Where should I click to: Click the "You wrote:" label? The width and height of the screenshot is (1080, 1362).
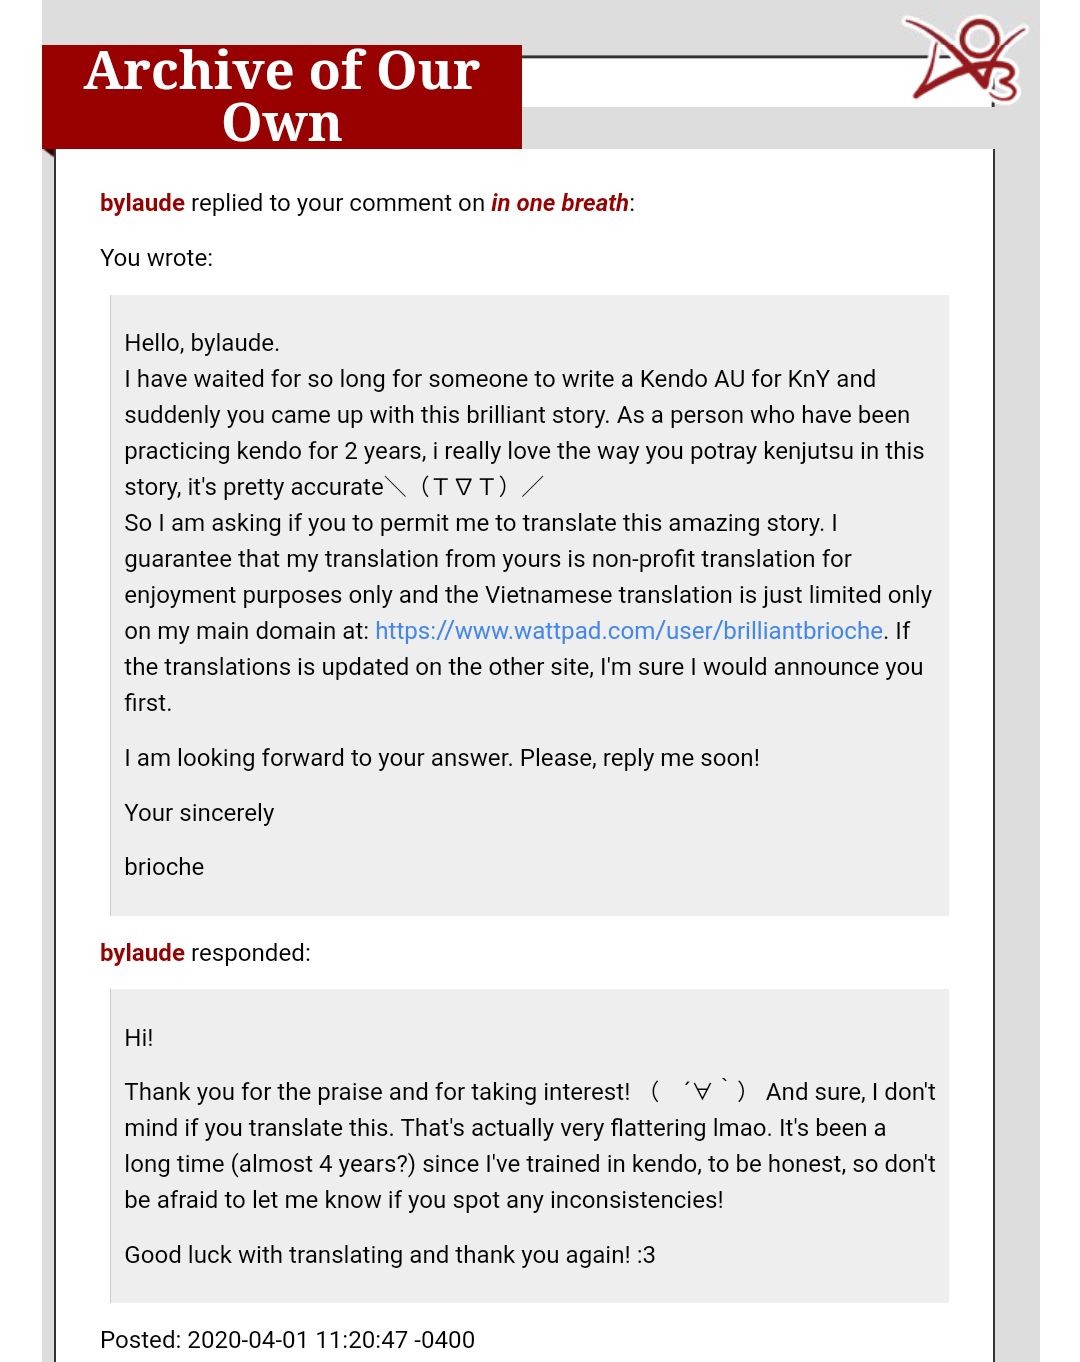point(156,258)
